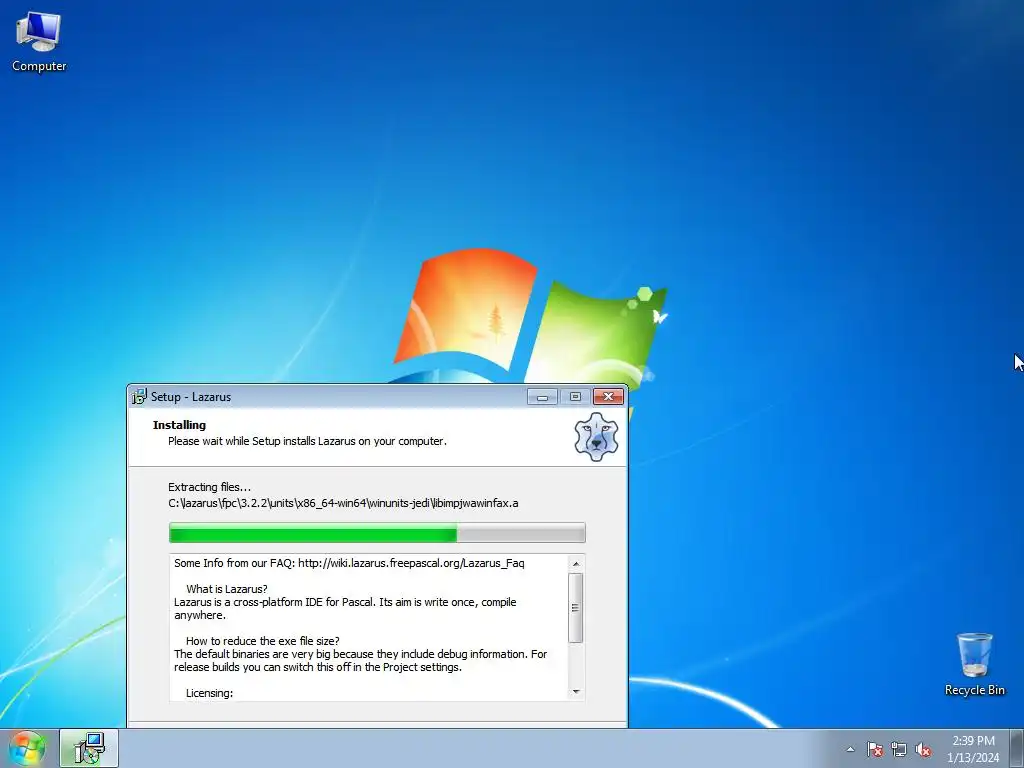Screen dimensions: 1024x768
Task: Click the FAQ scrollbar up arrow
Action: pyautogui.click(x=576, y=564)
